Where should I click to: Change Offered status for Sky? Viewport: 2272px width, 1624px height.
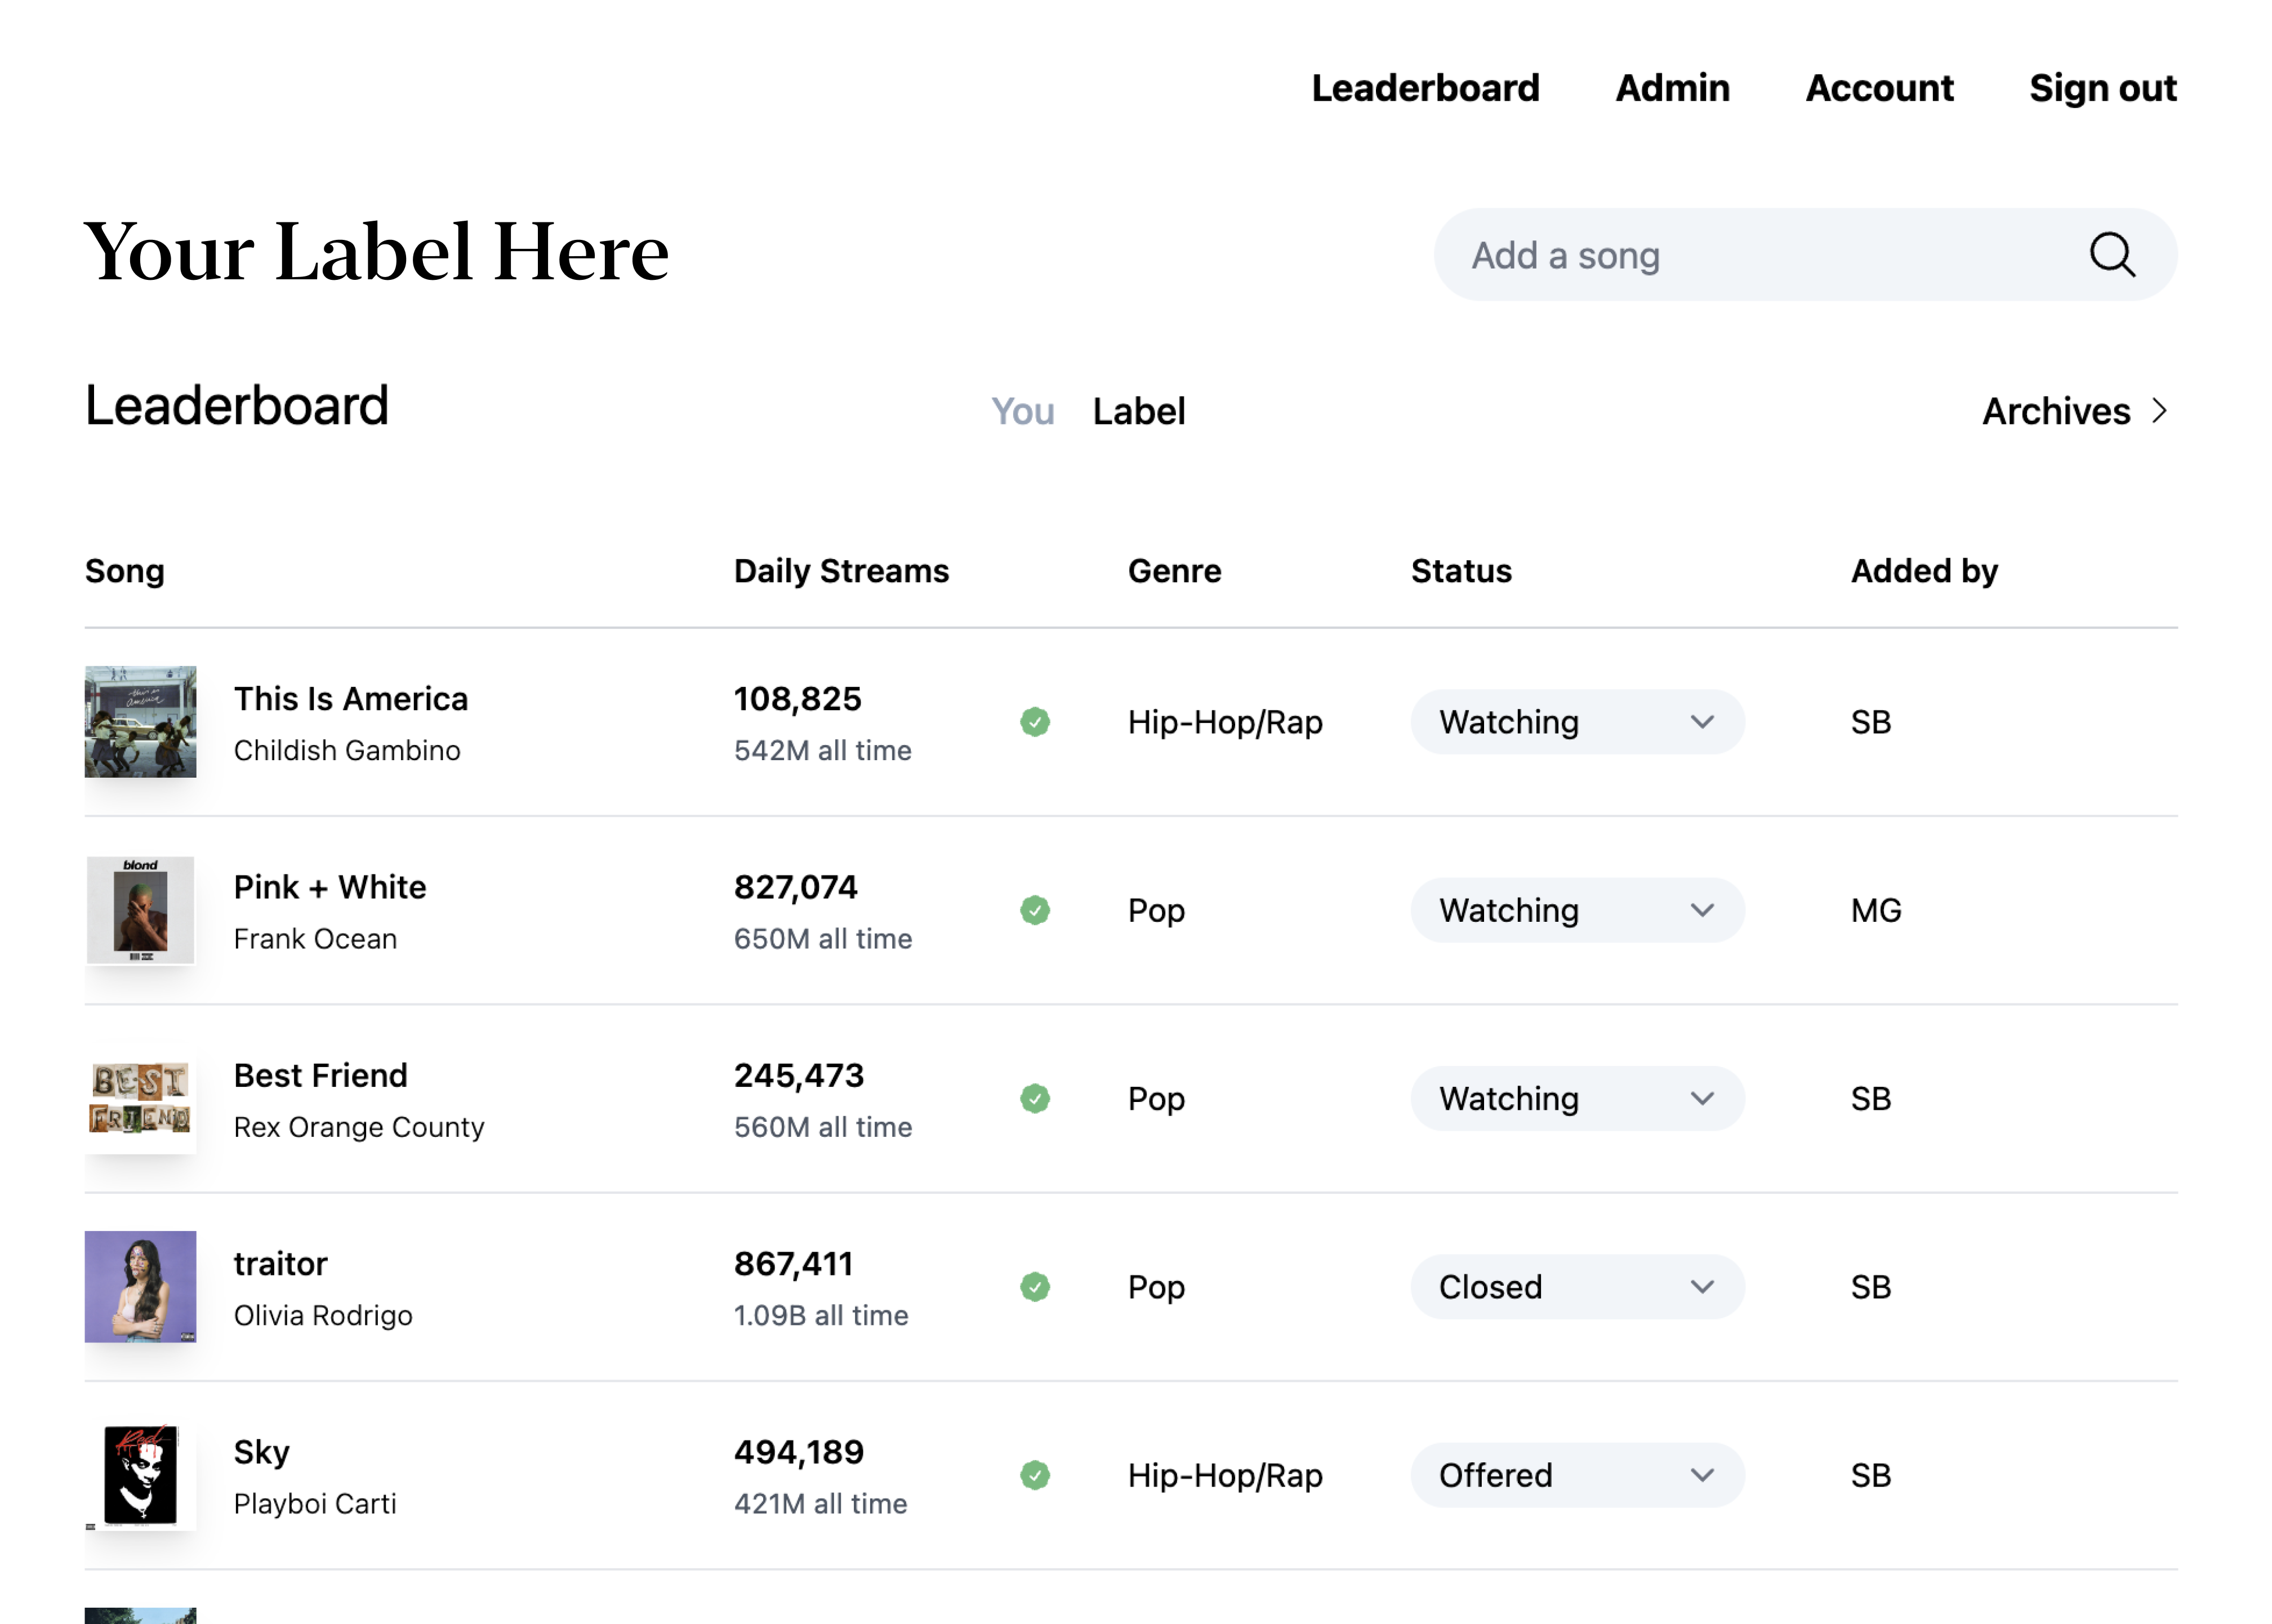coord(1576,1475)
